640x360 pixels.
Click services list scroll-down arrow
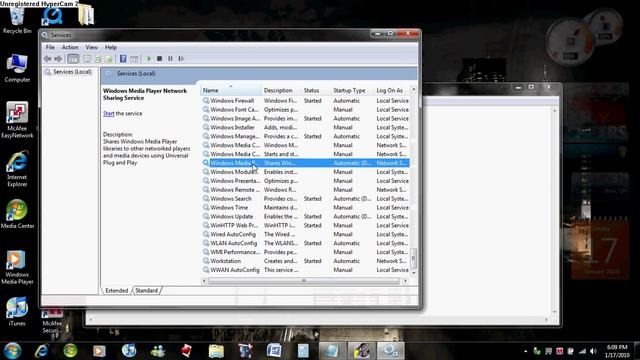point(413,273)
